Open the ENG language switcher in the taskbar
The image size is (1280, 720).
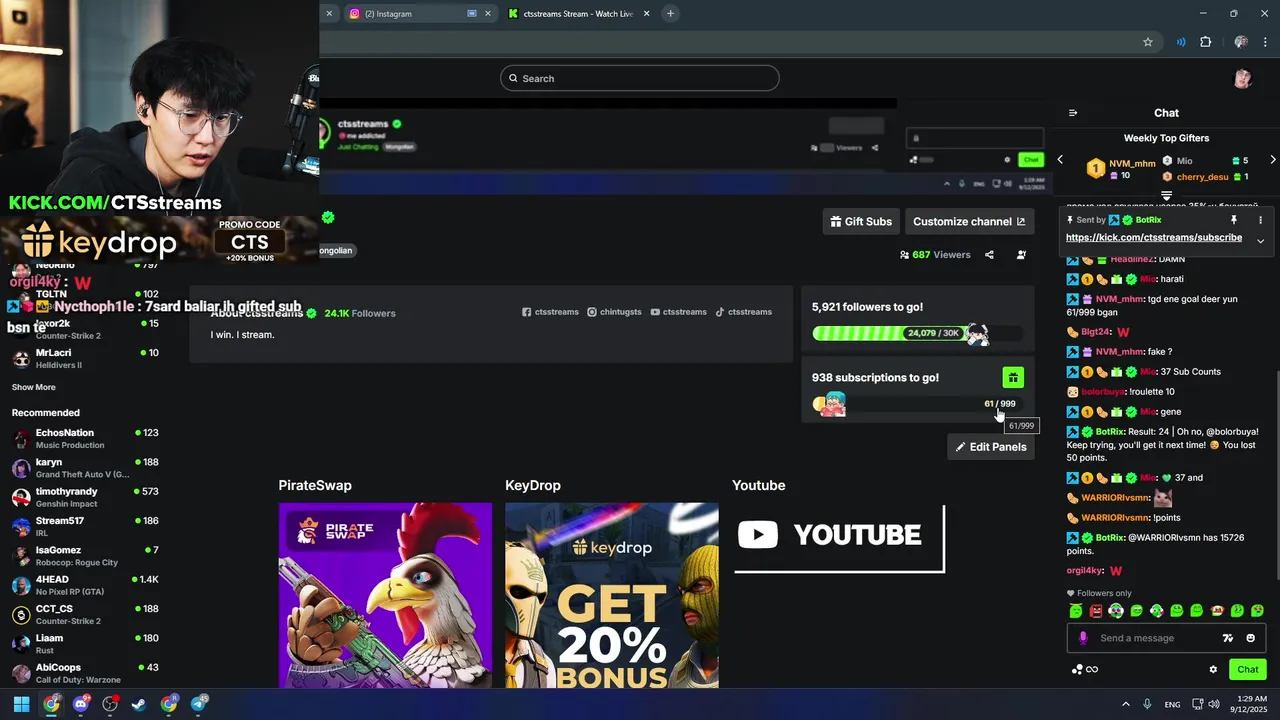click(1172, 704)
